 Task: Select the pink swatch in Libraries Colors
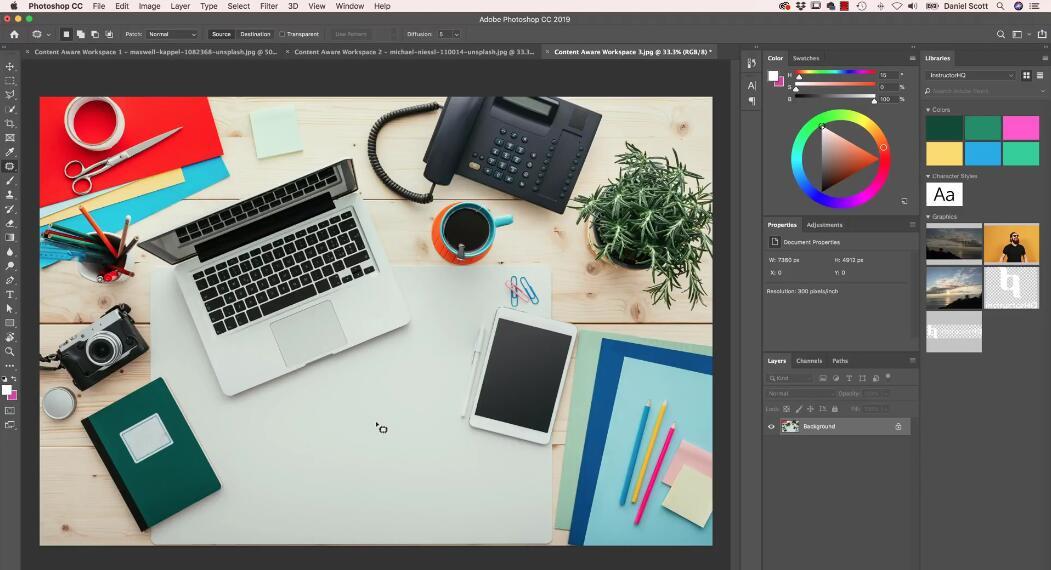coord(1021,128)
